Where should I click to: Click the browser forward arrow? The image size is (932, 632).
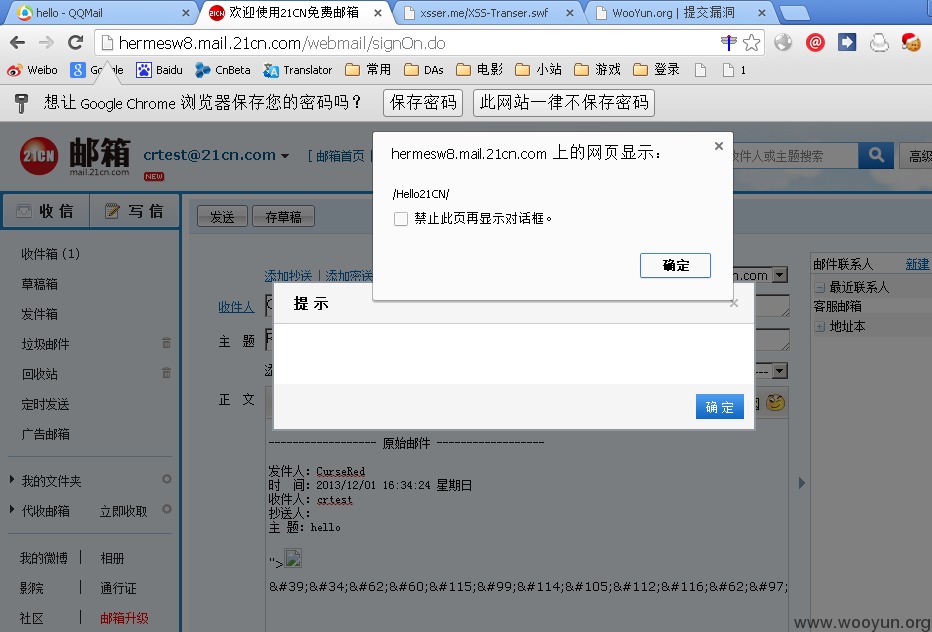pyautogui.click(x=46, y=42)
